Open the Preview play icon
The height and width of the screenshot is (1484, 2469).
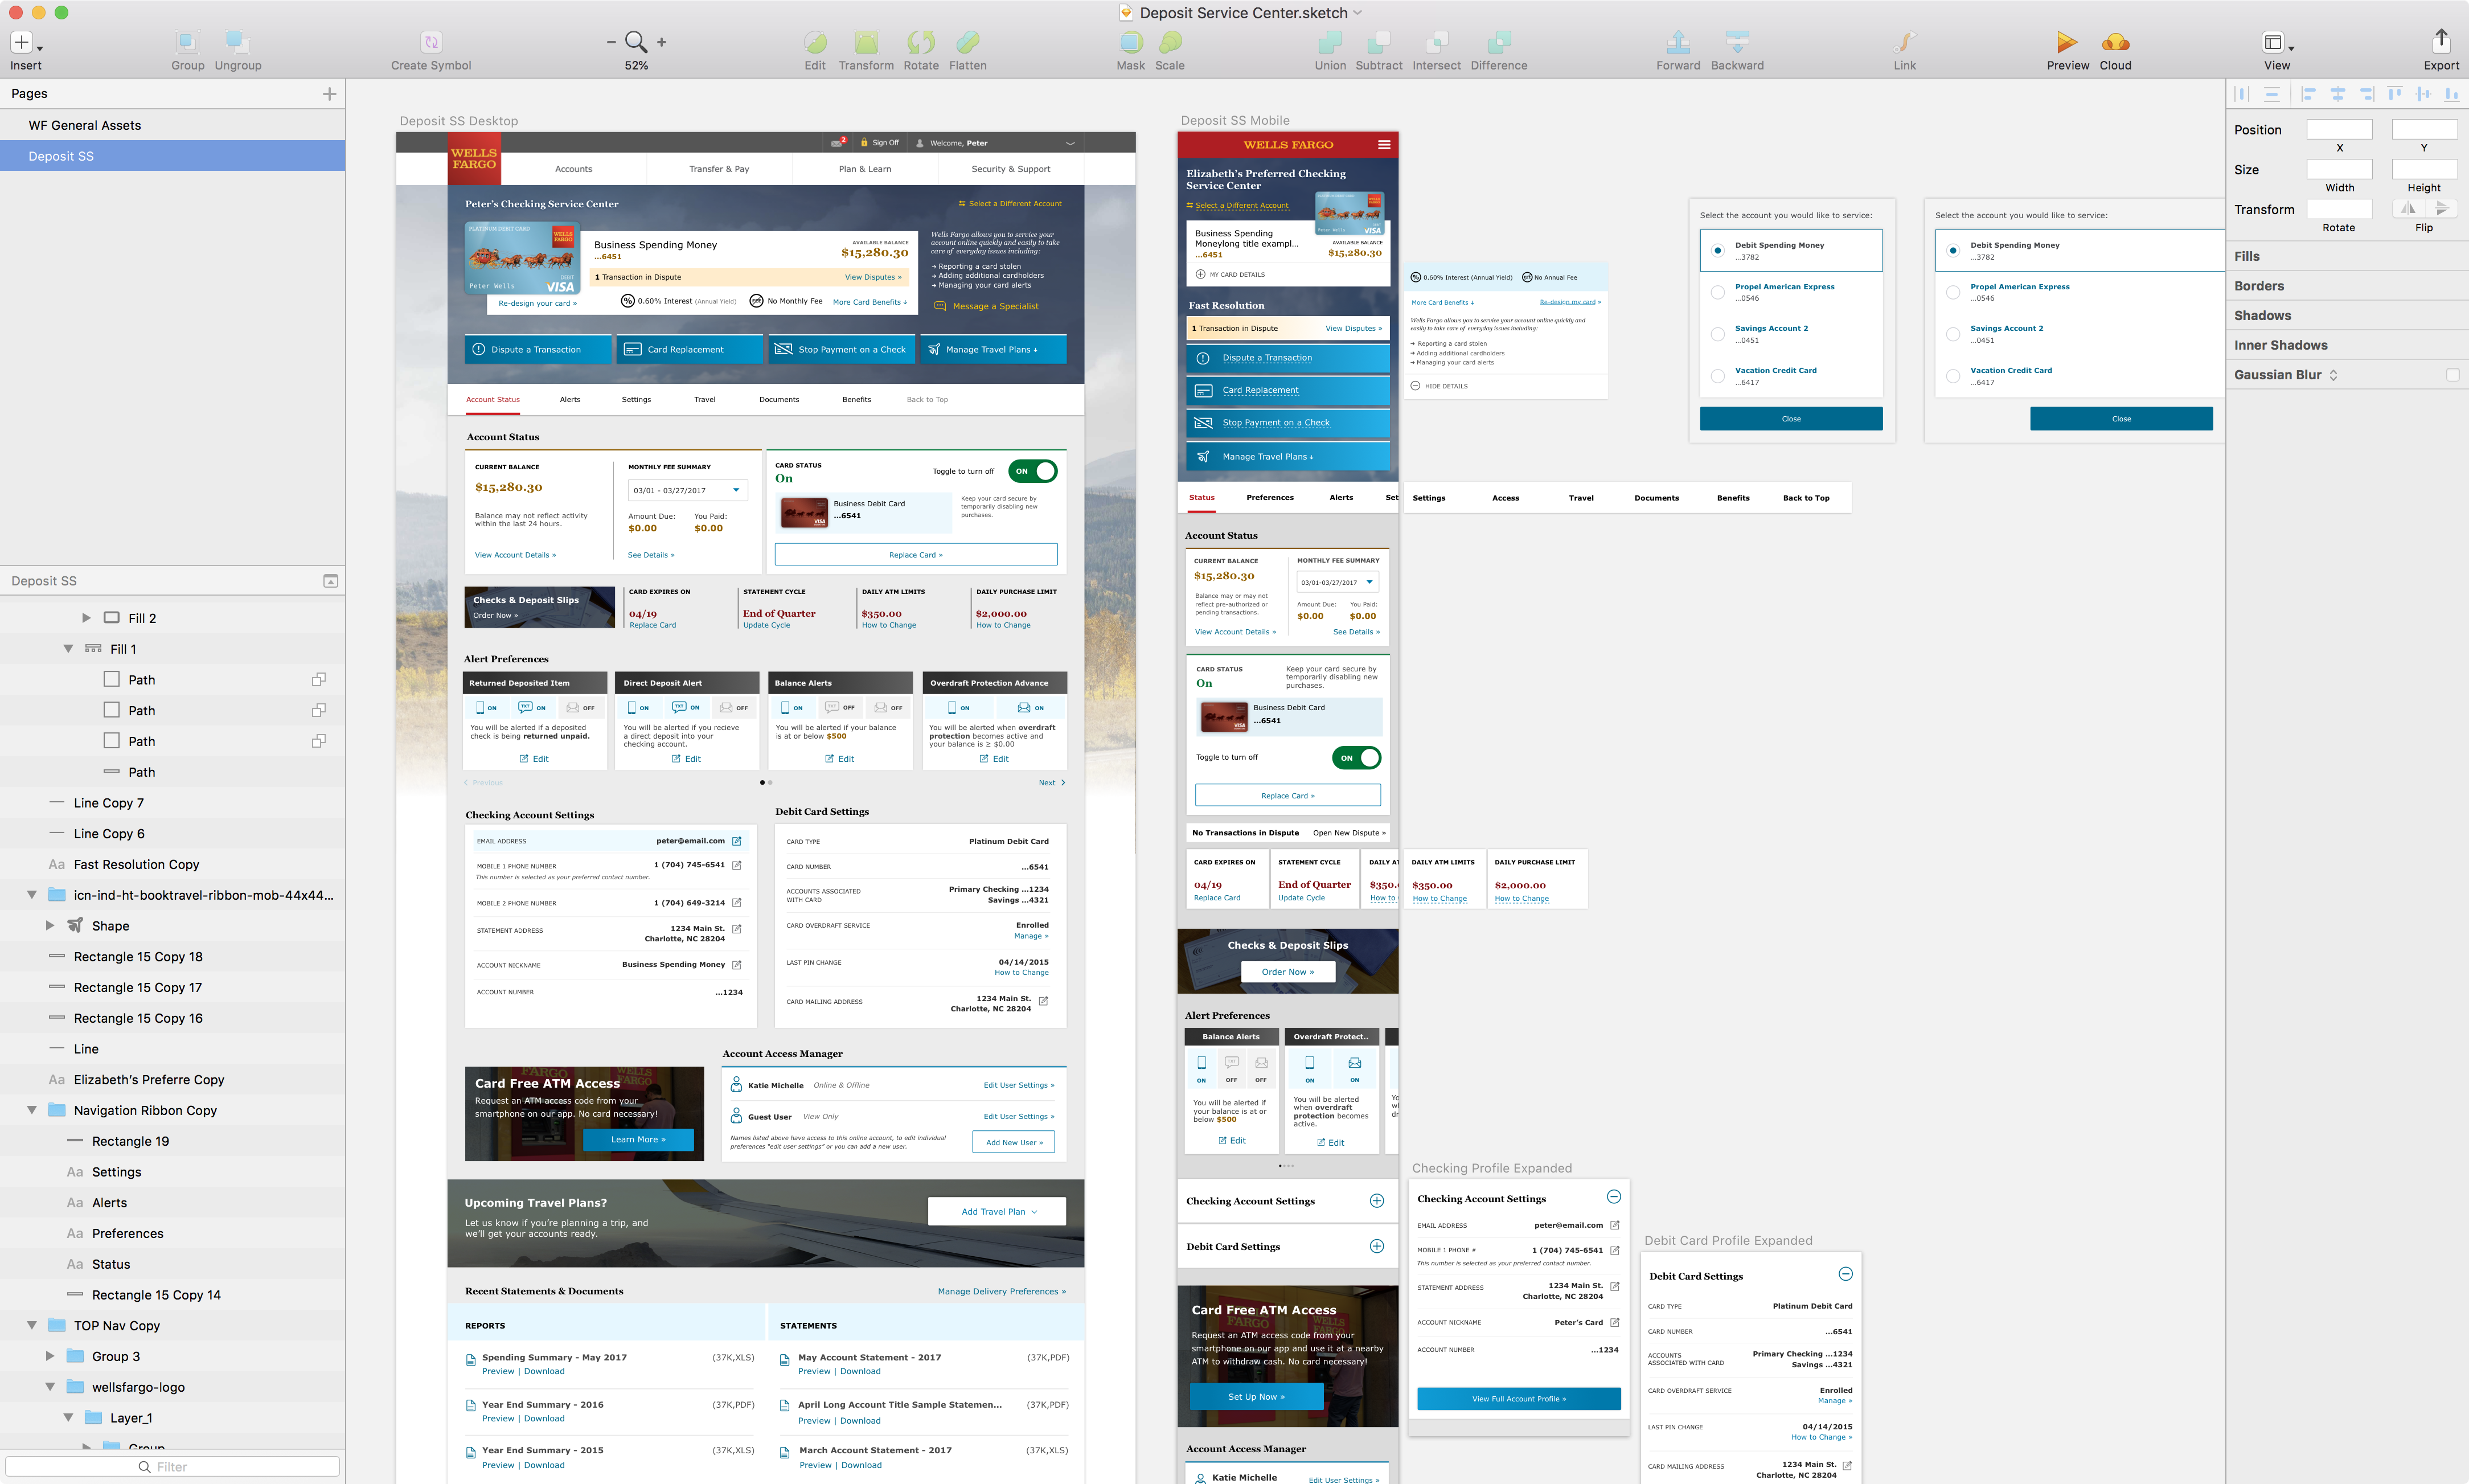pos(2066,43)
